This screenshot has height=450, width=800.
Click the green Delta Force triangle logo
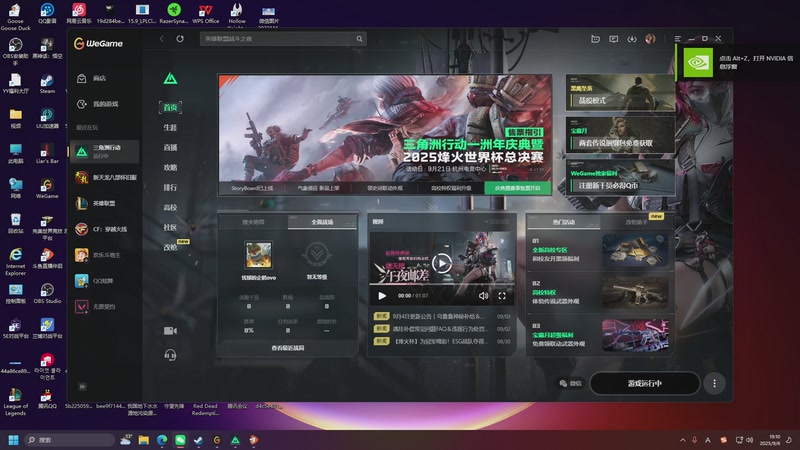170,79
